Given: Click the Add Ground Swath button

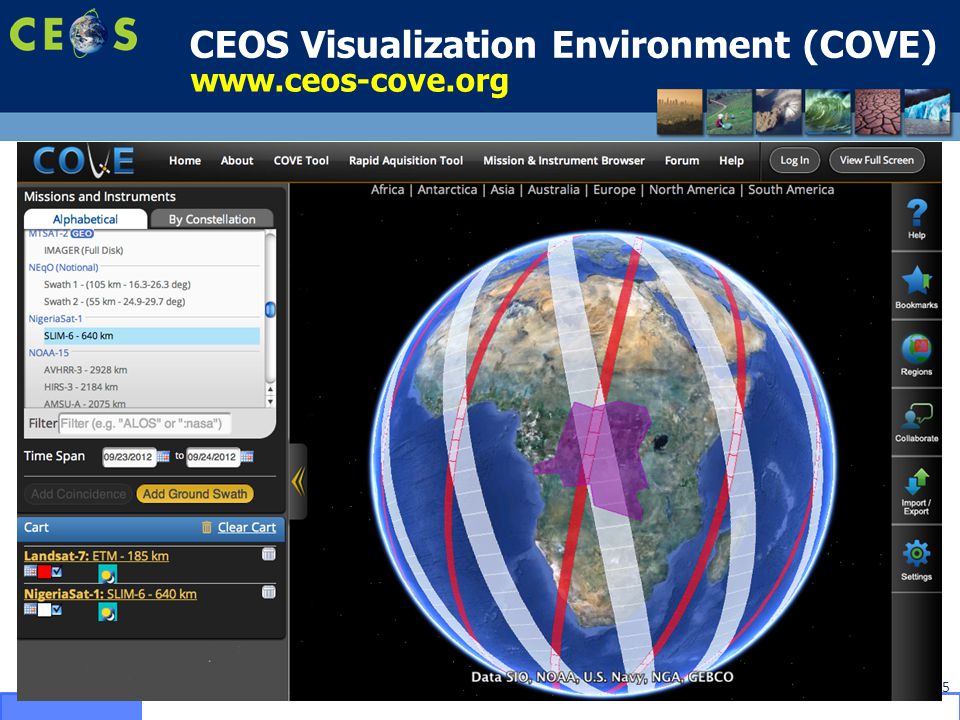Looking at the screenshot, I should (195, 494).
